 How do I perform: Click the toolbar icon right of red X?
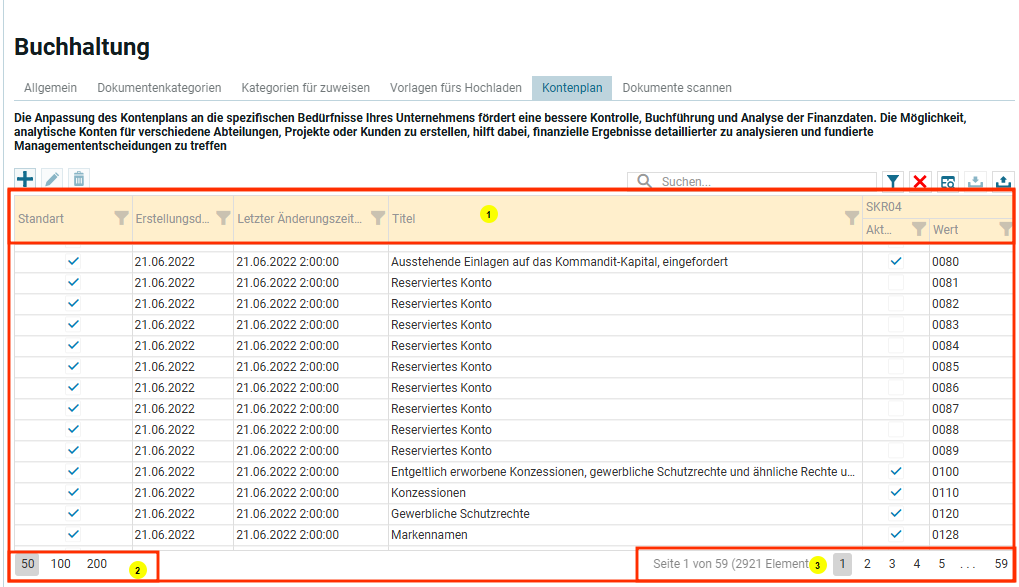click(947, 182)
